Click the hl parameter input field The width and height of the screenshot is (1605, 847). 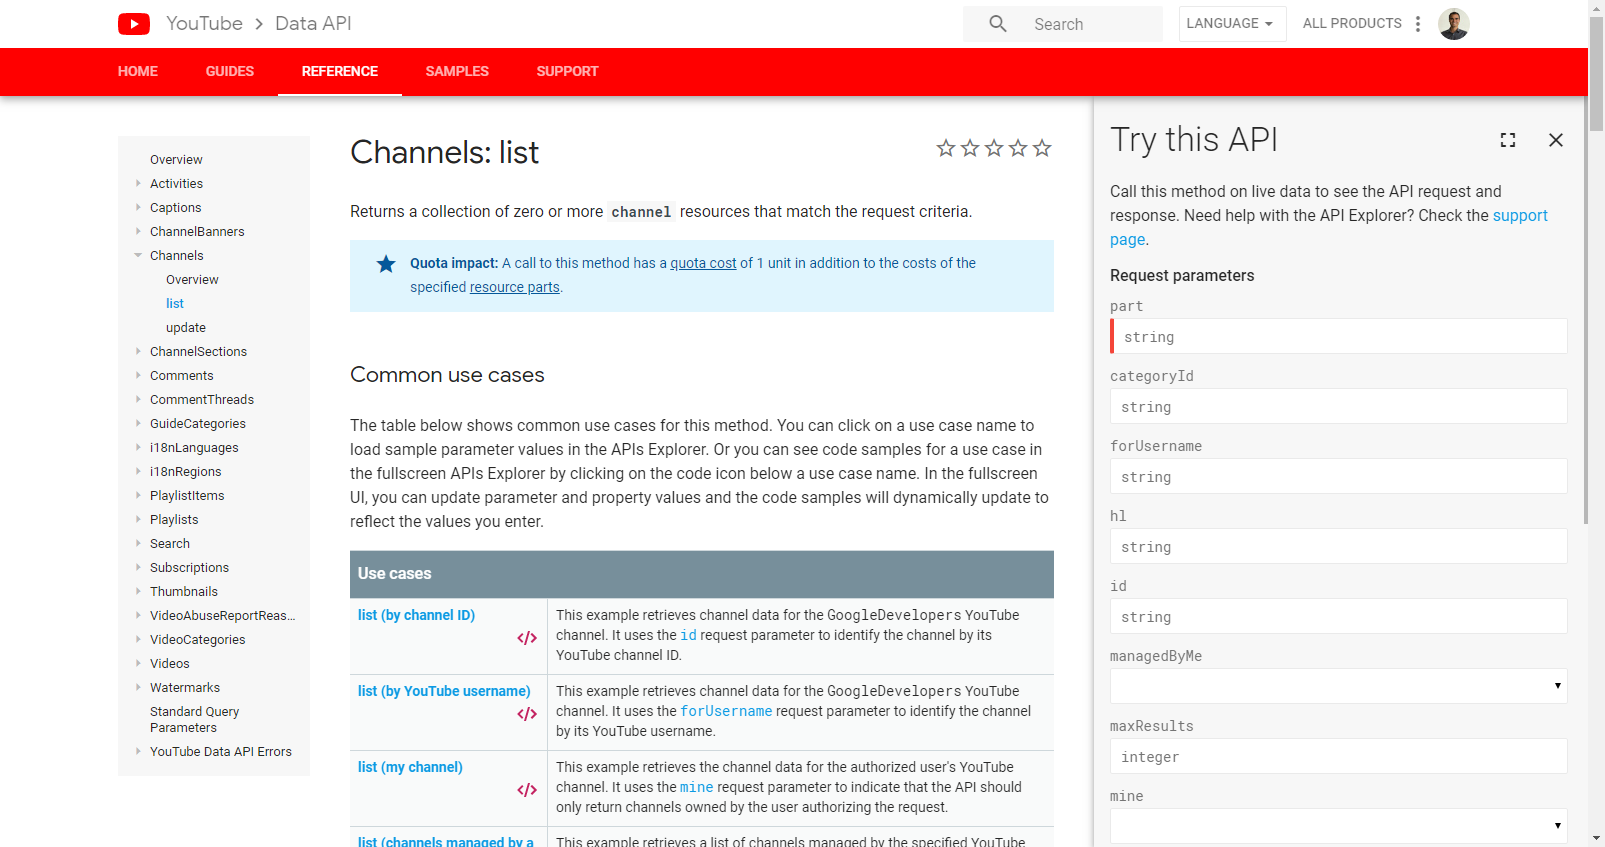pyautogui.click(x=1338, y=546)
